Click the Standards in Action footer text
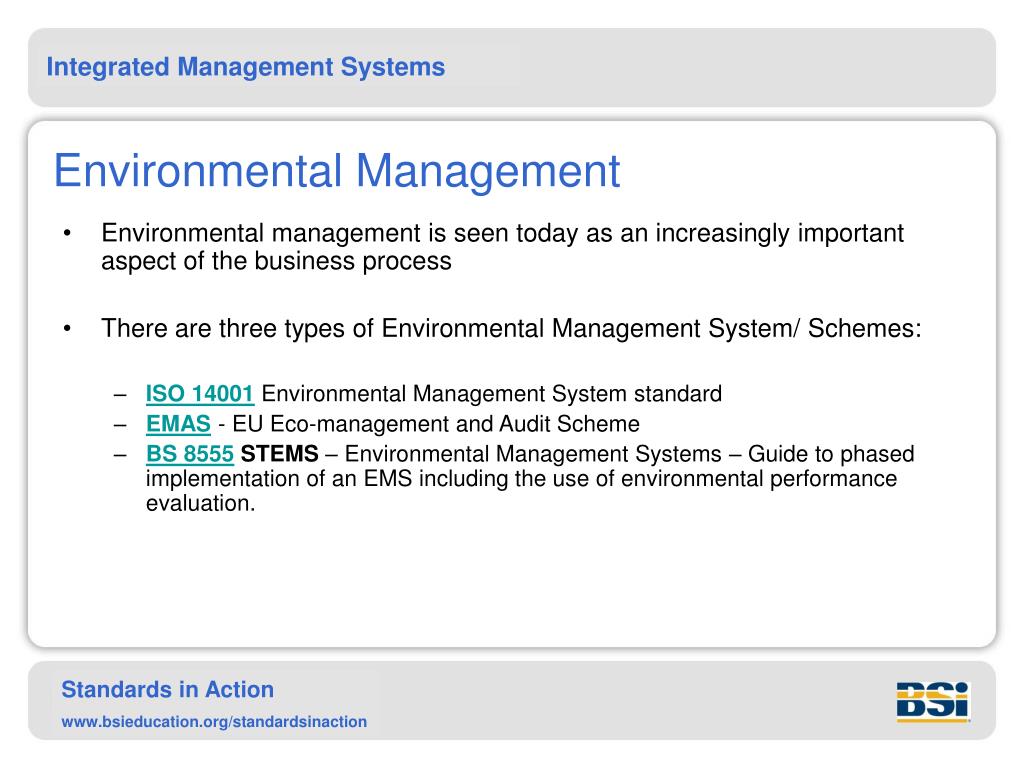 (168, 690)
